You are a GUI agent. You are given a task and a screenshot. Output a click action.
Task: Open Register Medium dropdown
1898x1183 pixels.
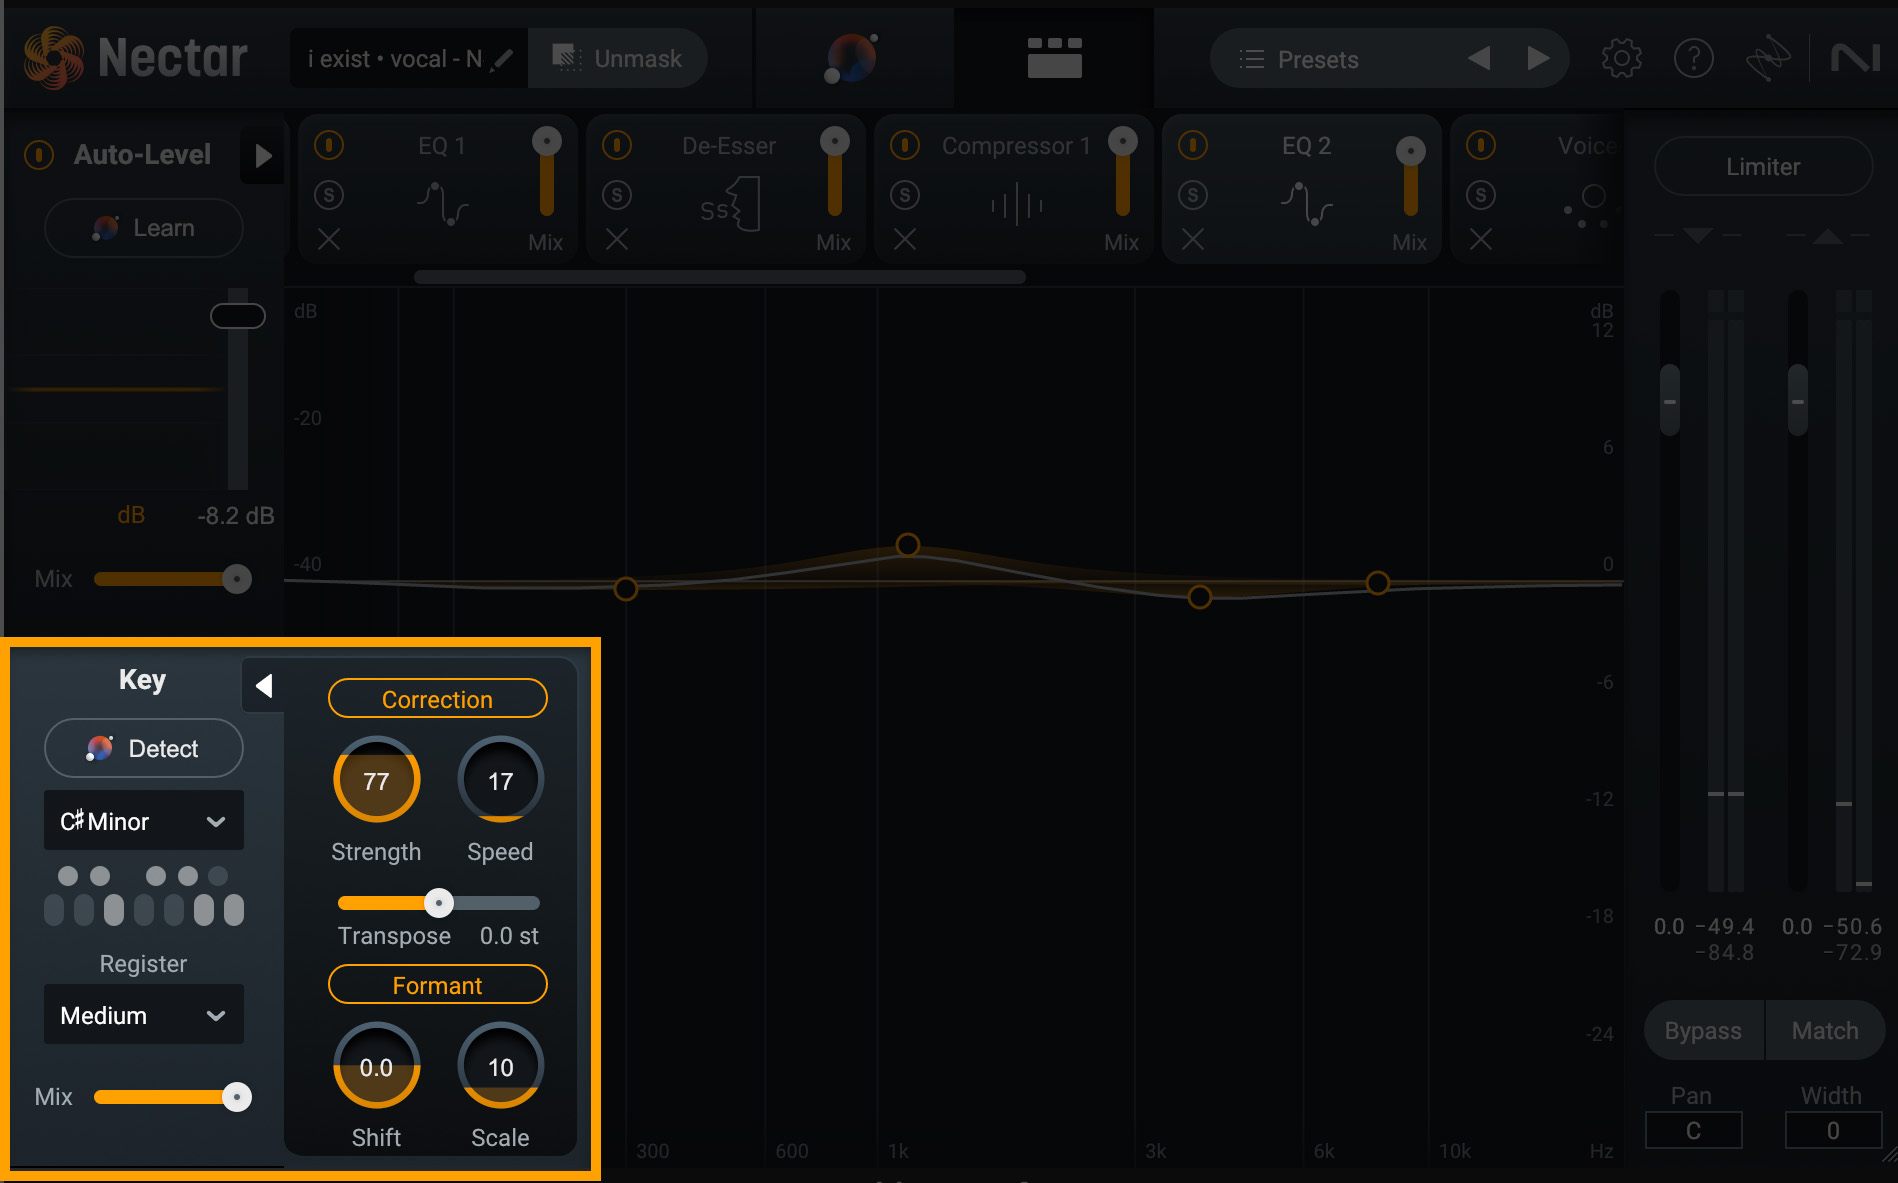144,1015
